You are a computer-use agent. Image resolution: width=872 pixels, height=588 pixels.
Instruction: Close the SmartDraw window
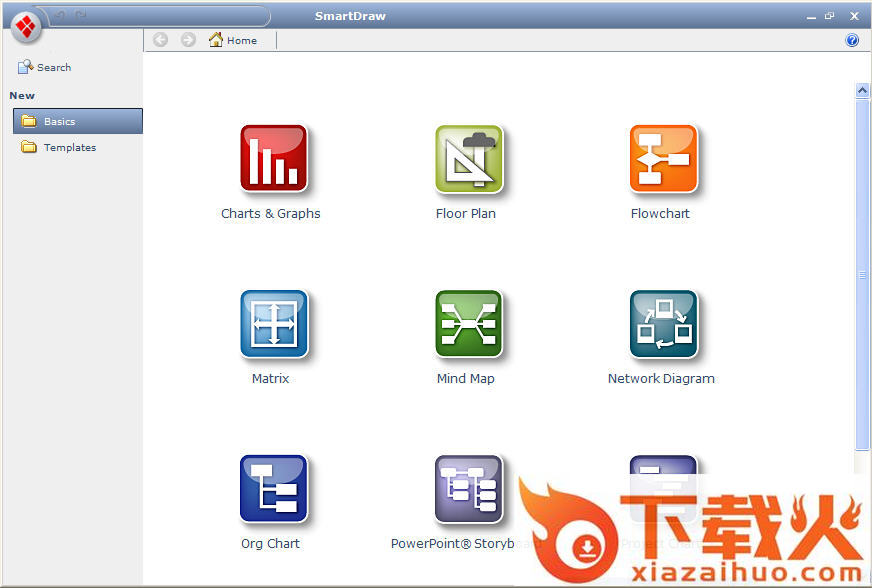pos(854,16)
